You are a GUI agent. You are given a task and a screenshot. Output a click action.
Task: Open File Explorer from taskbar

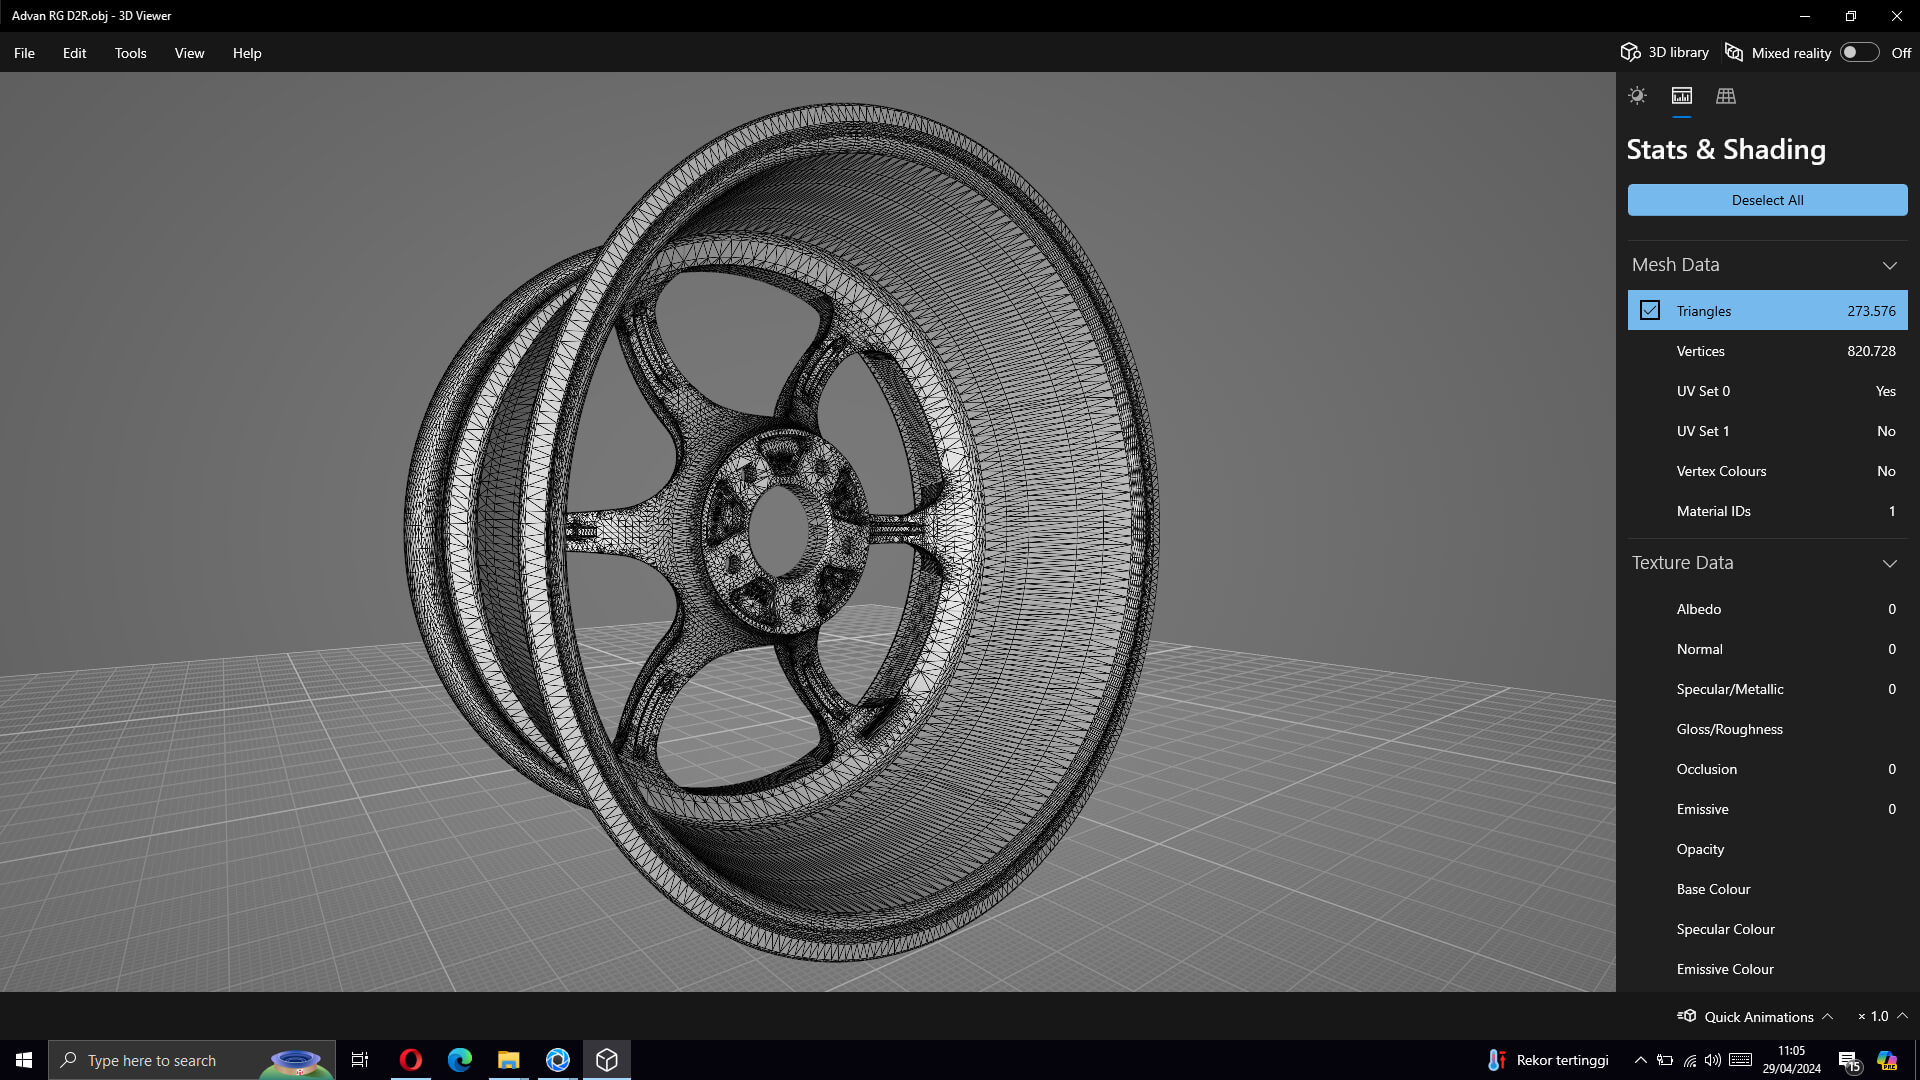tap(508, 1060)
